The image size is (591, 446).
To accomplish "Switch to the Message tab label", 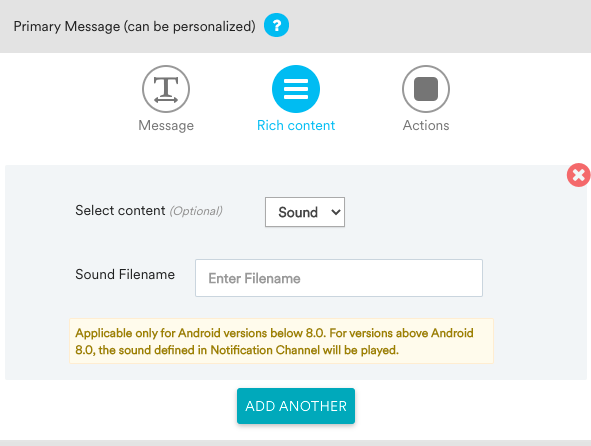I will point(166,125).
